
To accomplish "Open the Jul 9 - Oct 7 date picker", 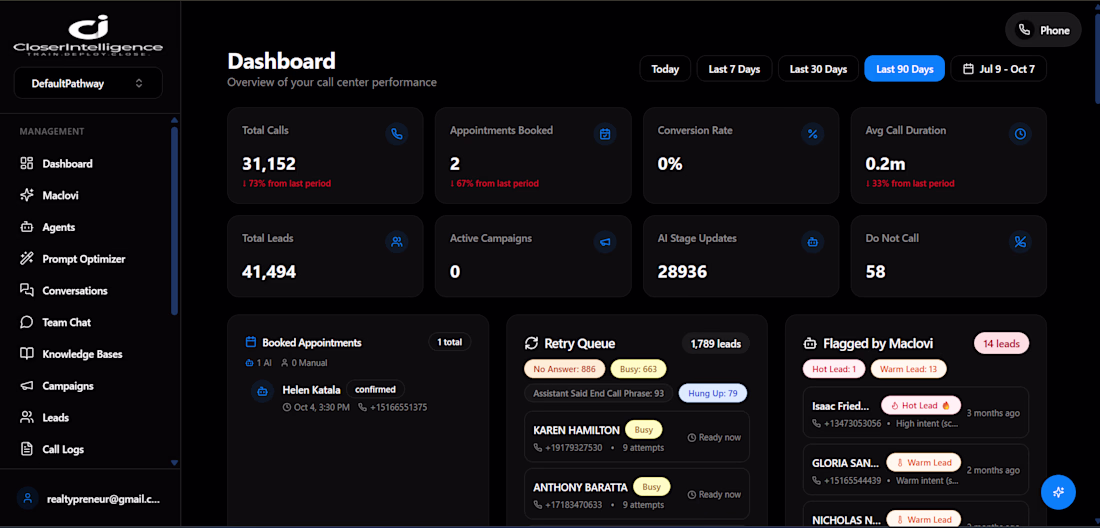I will [999, 69].
